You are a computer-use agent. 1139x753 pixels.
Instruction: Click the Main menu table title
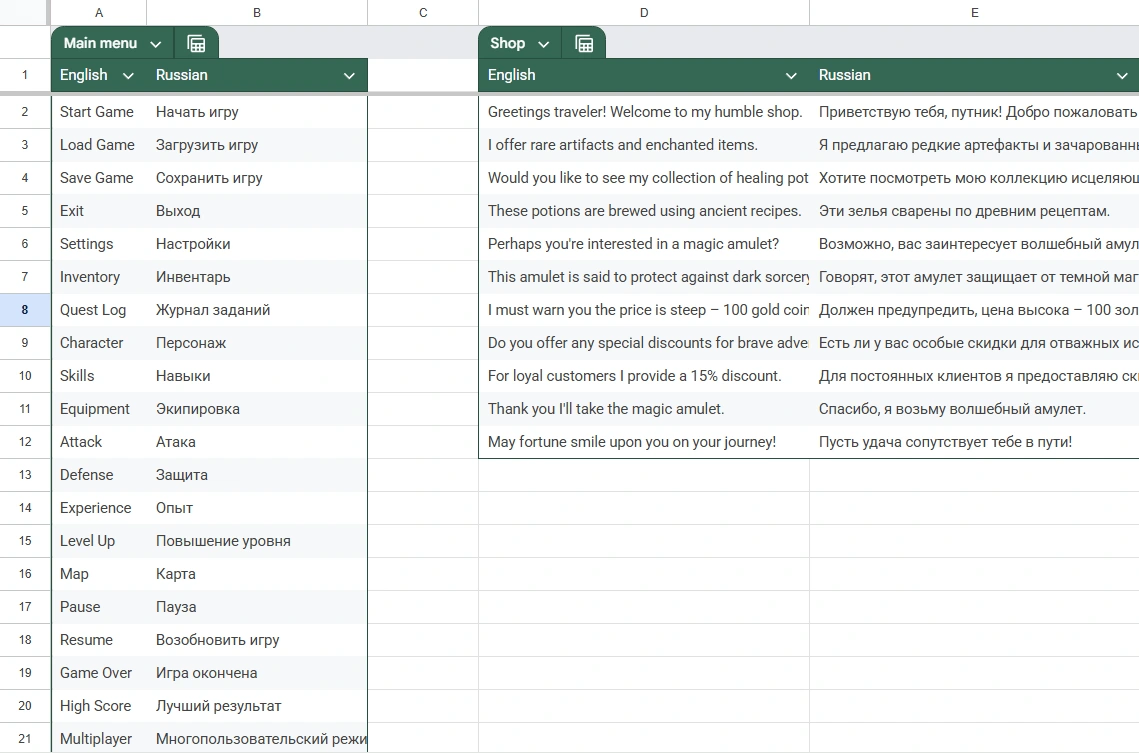click(100, 44)
